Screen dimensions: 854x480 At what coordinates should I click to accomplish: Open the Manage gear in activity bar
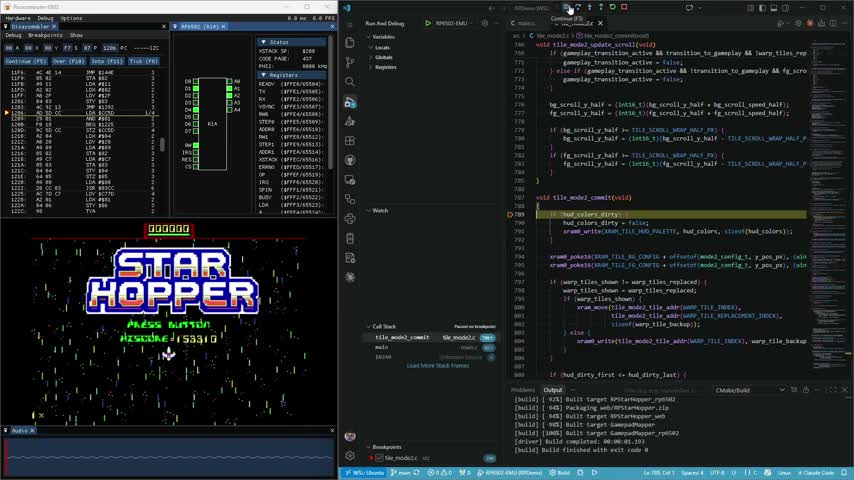tap(350, 455)
